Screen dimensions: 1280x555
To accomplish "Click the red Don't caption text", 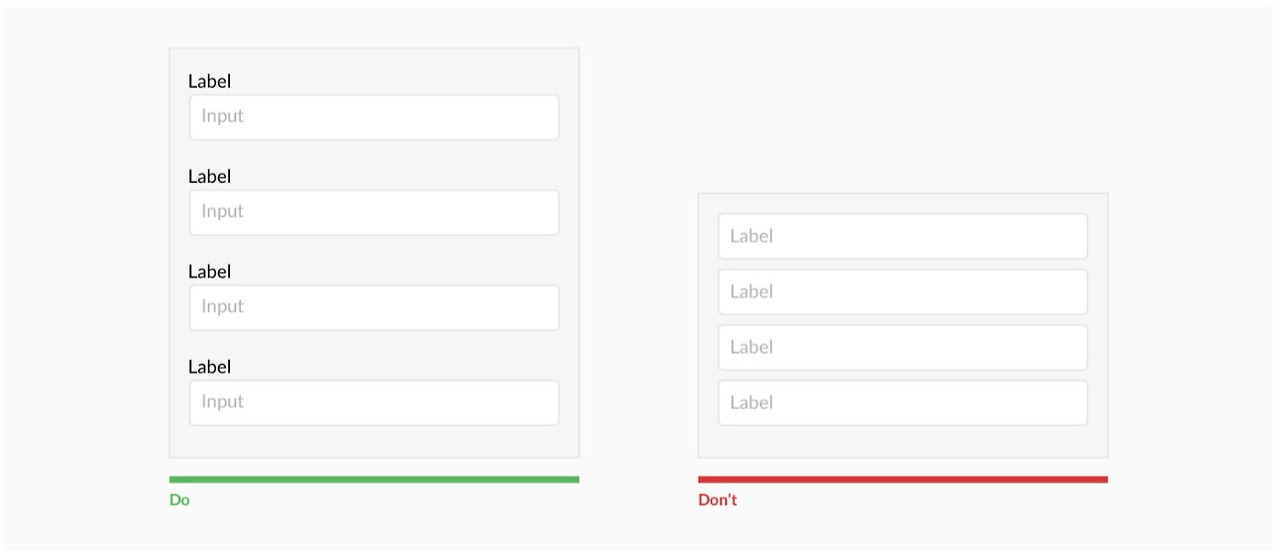I will tap(717, 499).
